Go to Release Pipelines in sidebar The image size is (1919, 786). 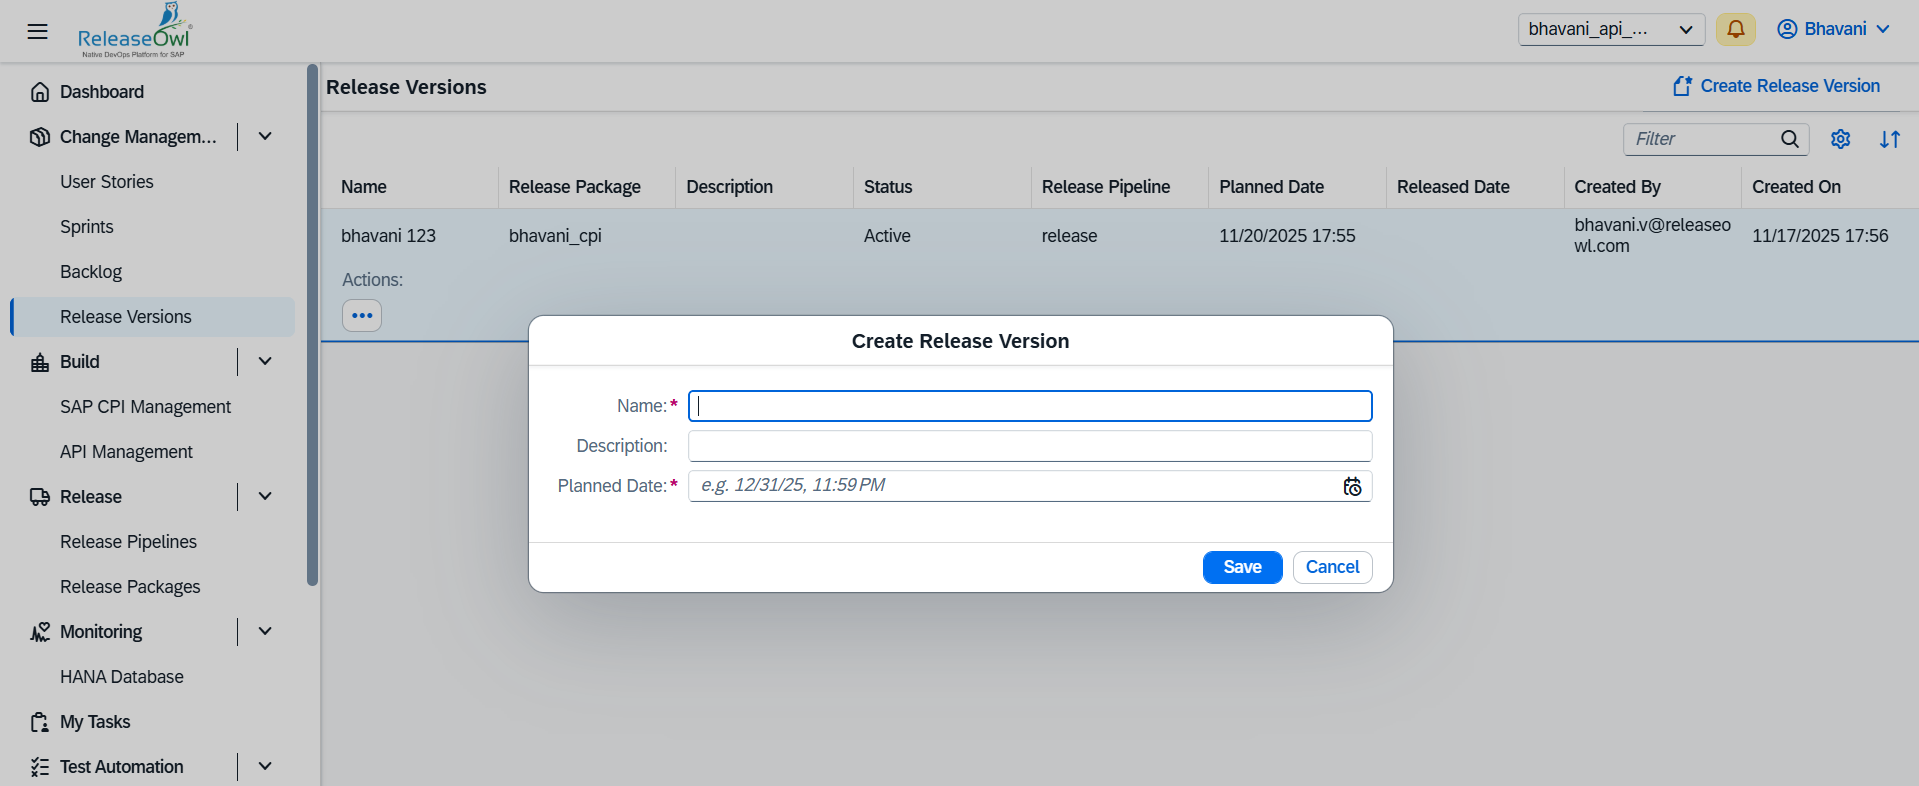coord(128,542)
